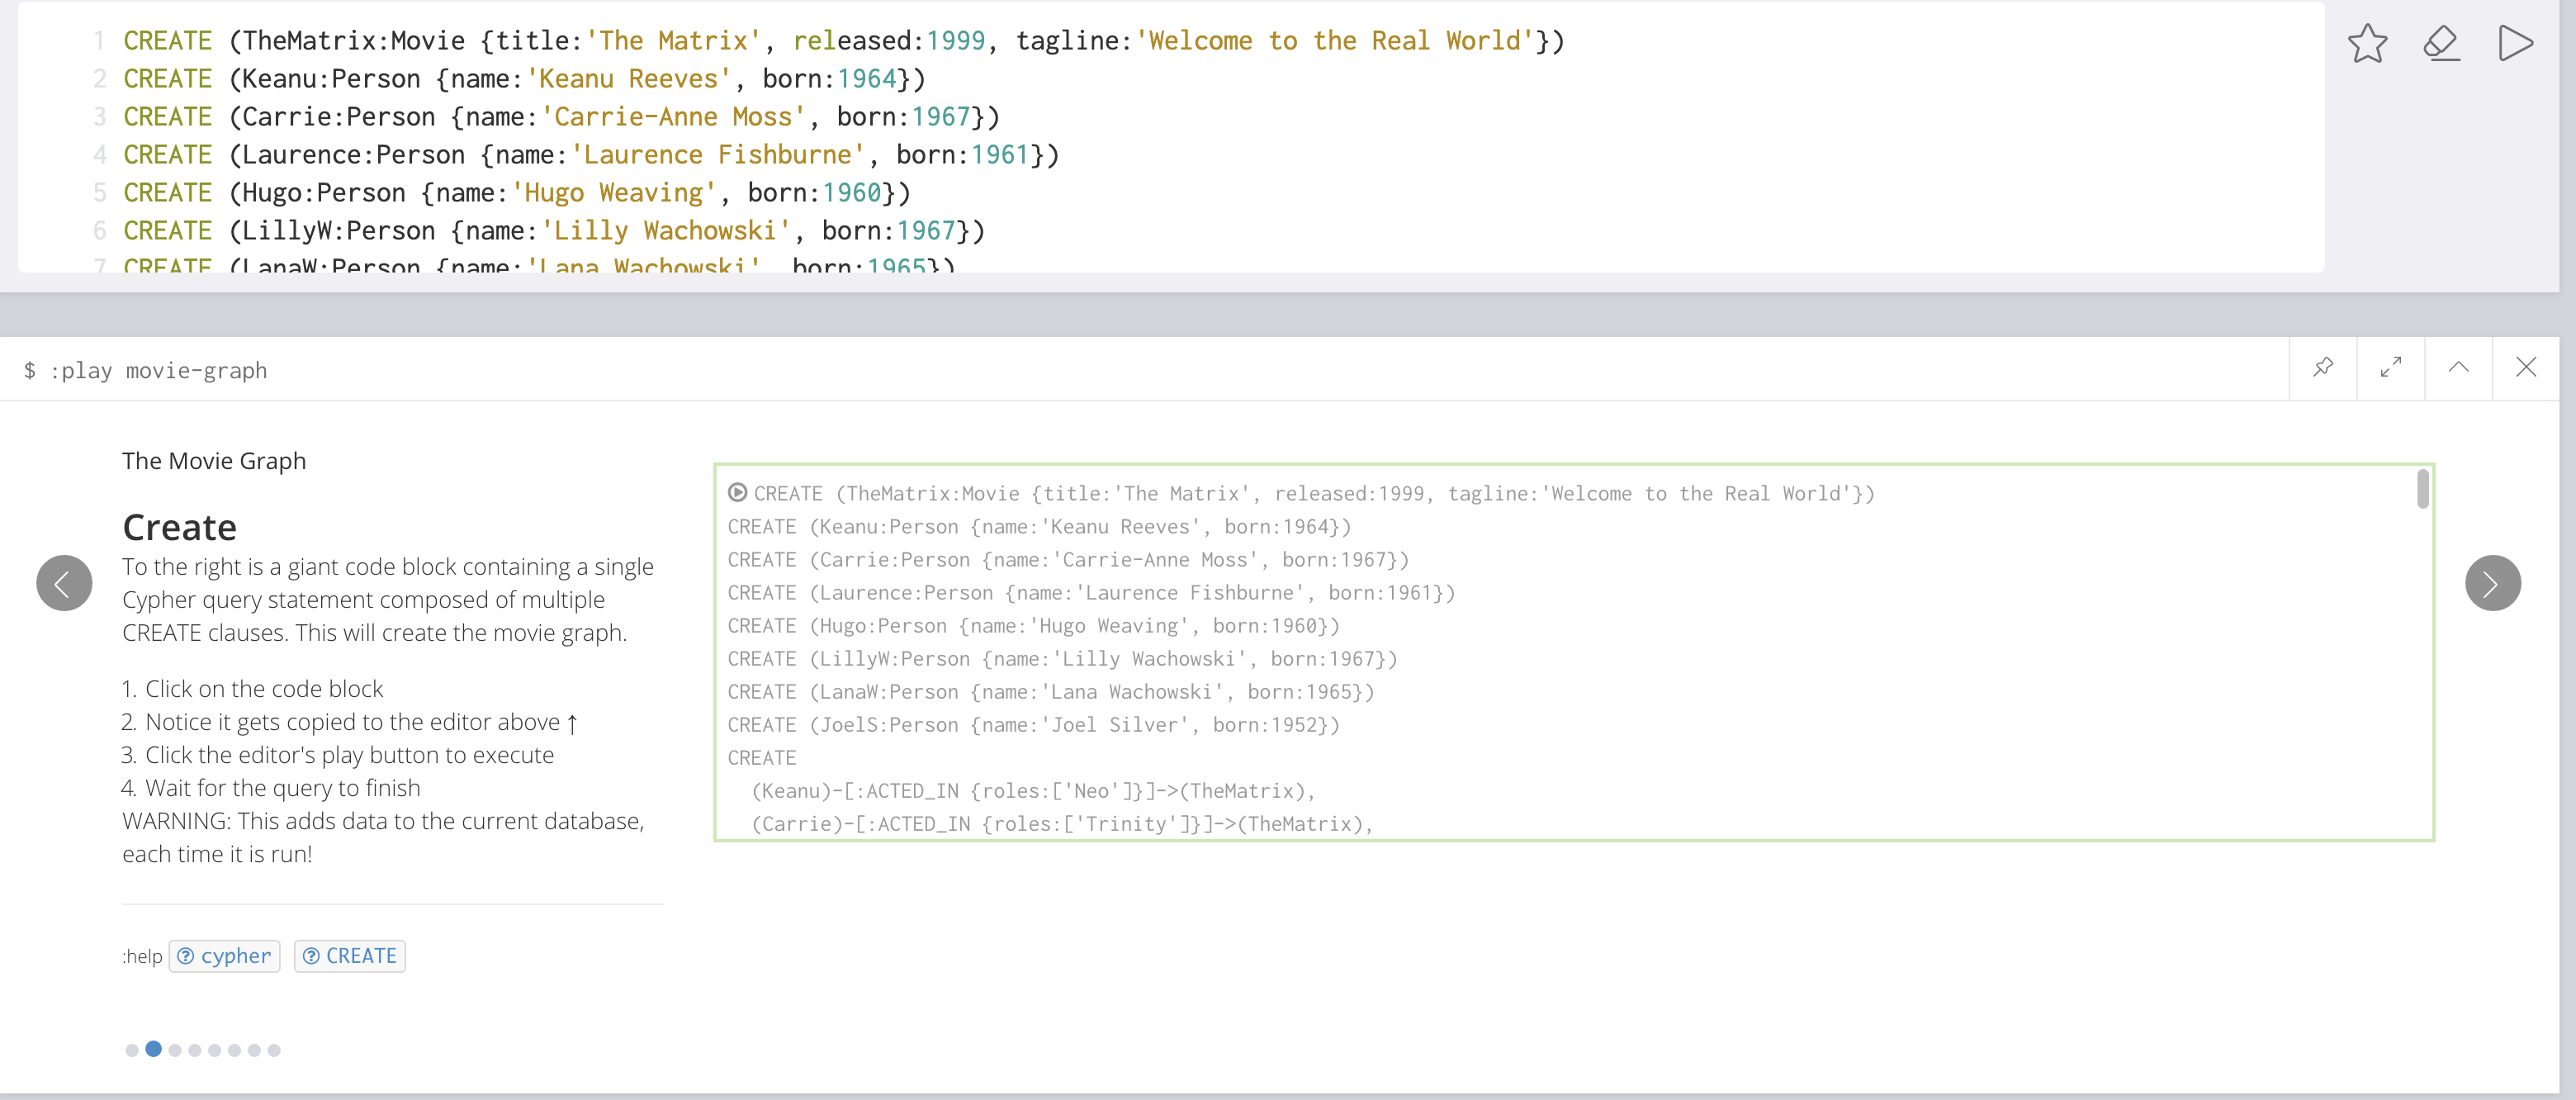Screen dimensions: 2576x1100
Task: Click code block line for Carrie:Person
Action: coord(1068,559)
